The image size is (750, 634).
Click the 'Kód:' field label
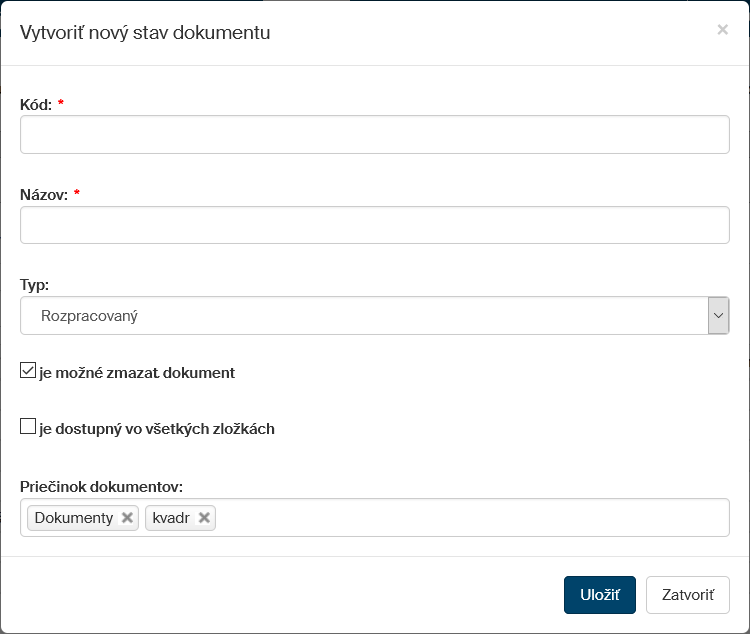pyautogui.click(x=36, y=104)
